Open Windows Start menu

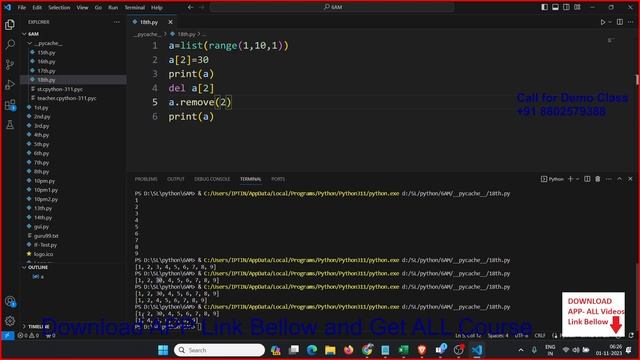163,350
